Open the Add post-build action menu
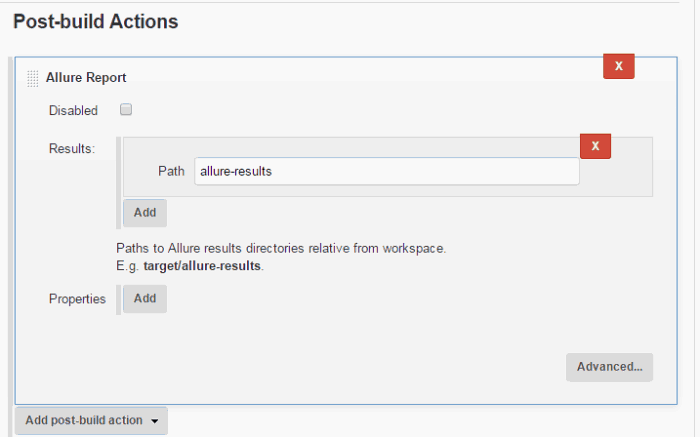The width and height of the screenshot is (700, 437). 92,420
